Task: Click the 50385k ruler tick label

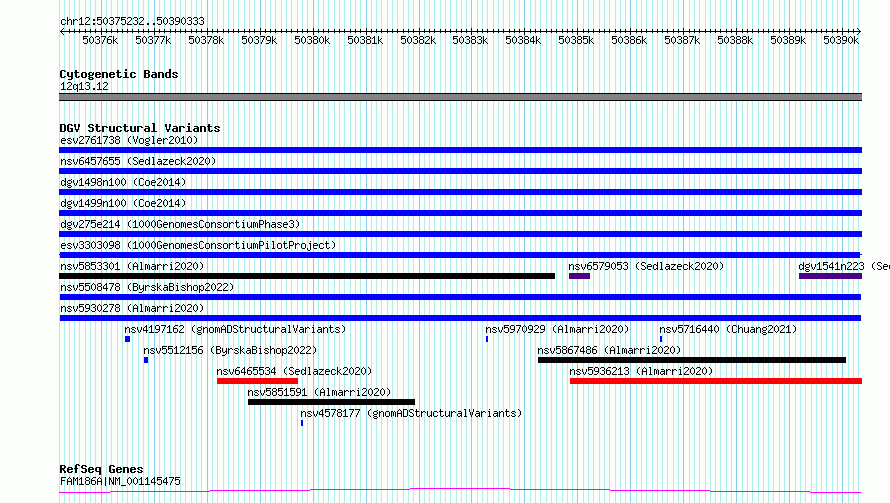Action: coord(576,40)
